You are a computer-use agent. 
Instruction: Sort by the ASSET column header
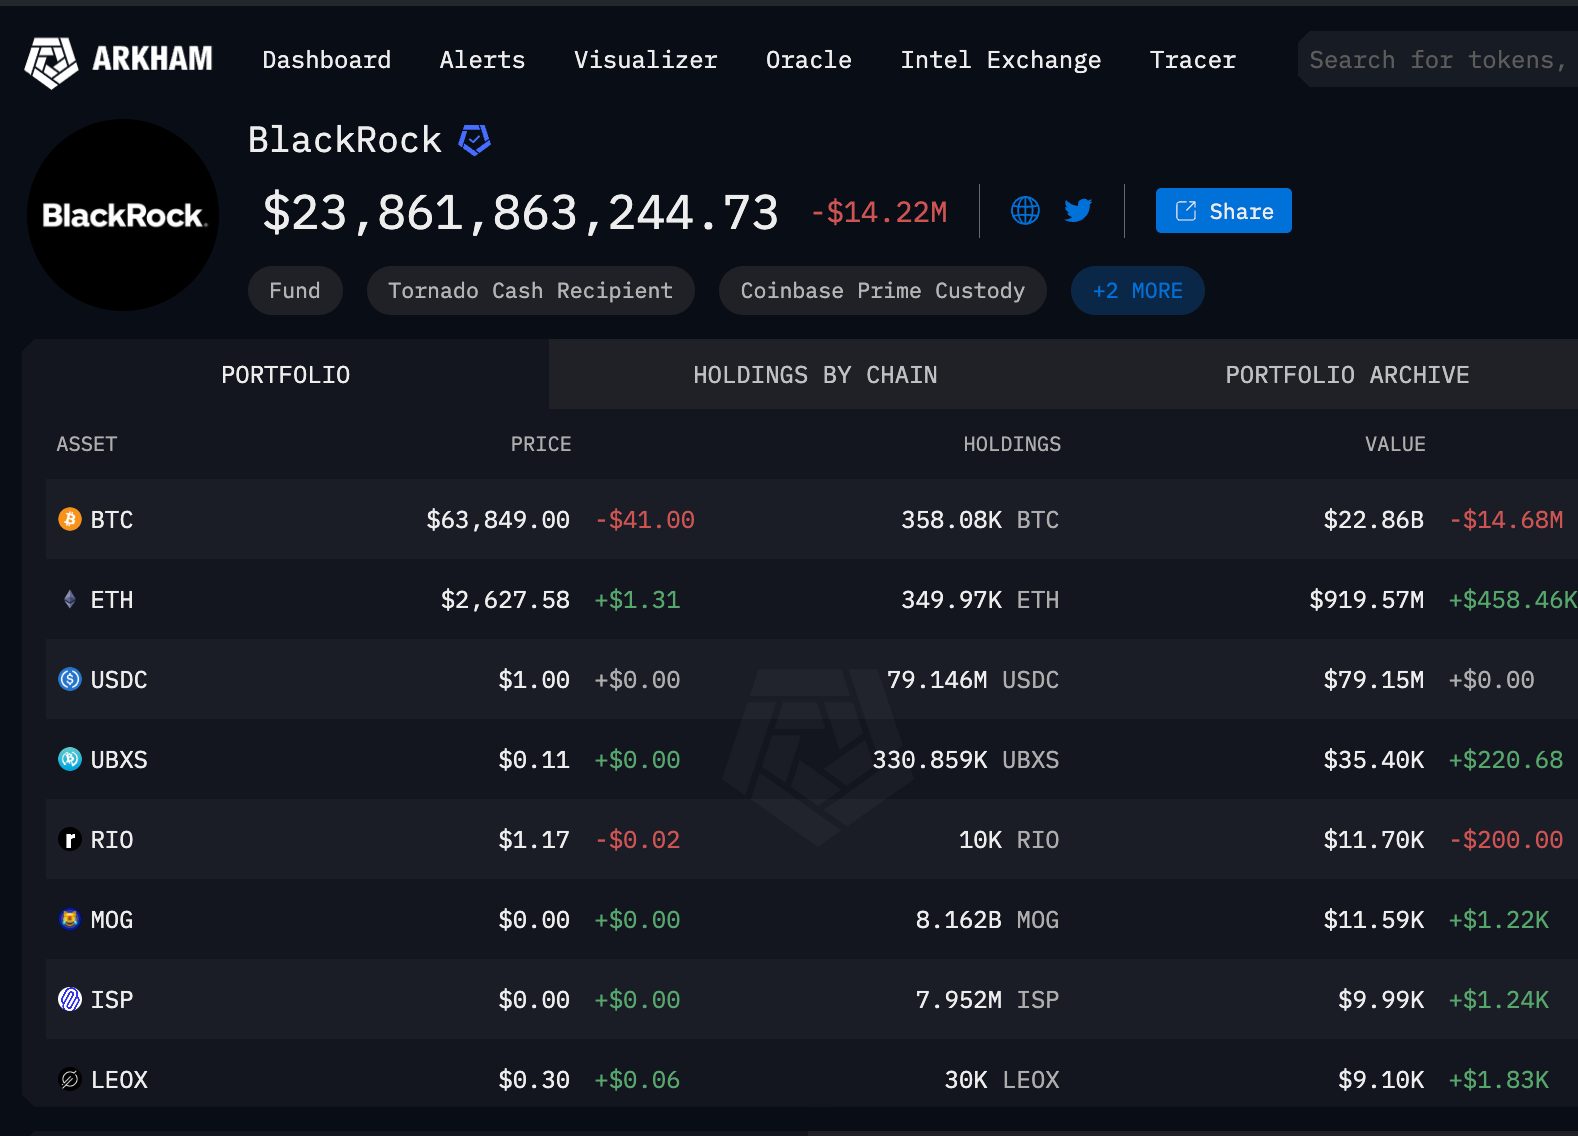[87, 444]
